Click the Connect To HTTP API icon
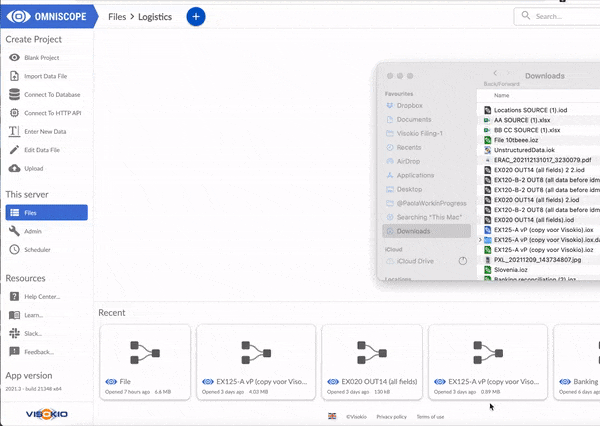 coord(15,113)
